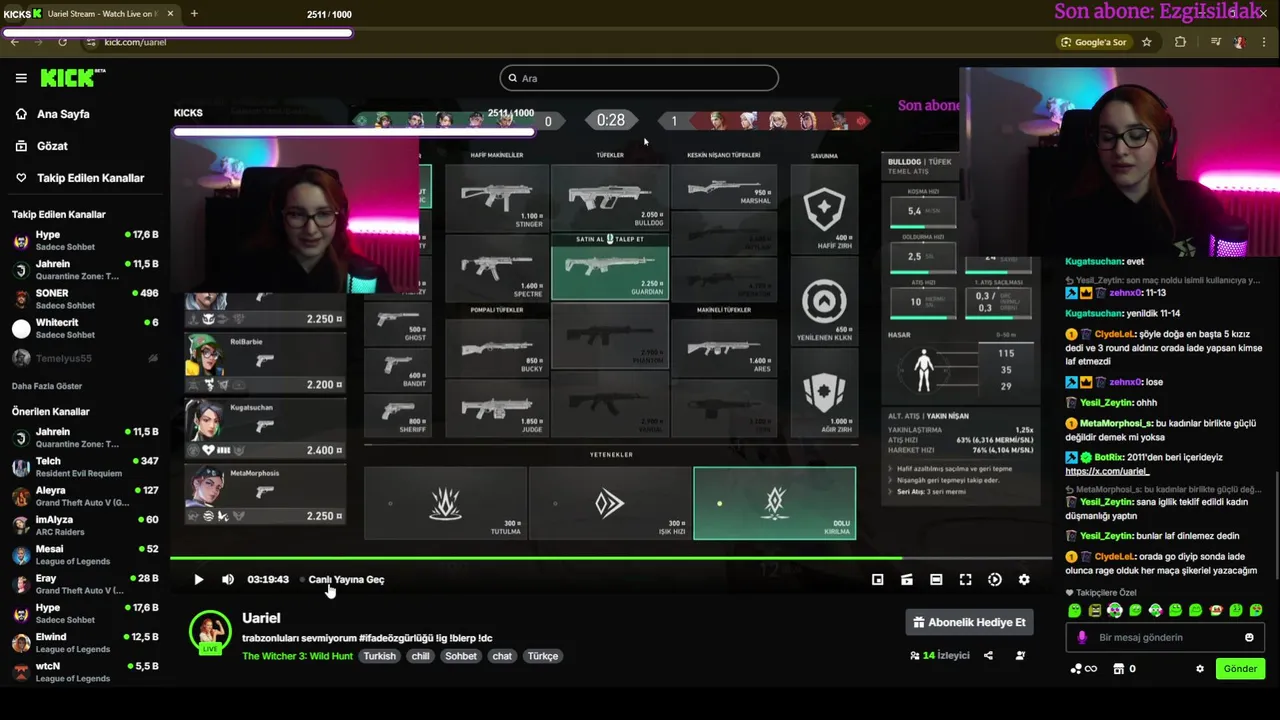Select the Turkish tag

(x=379, y=656)
